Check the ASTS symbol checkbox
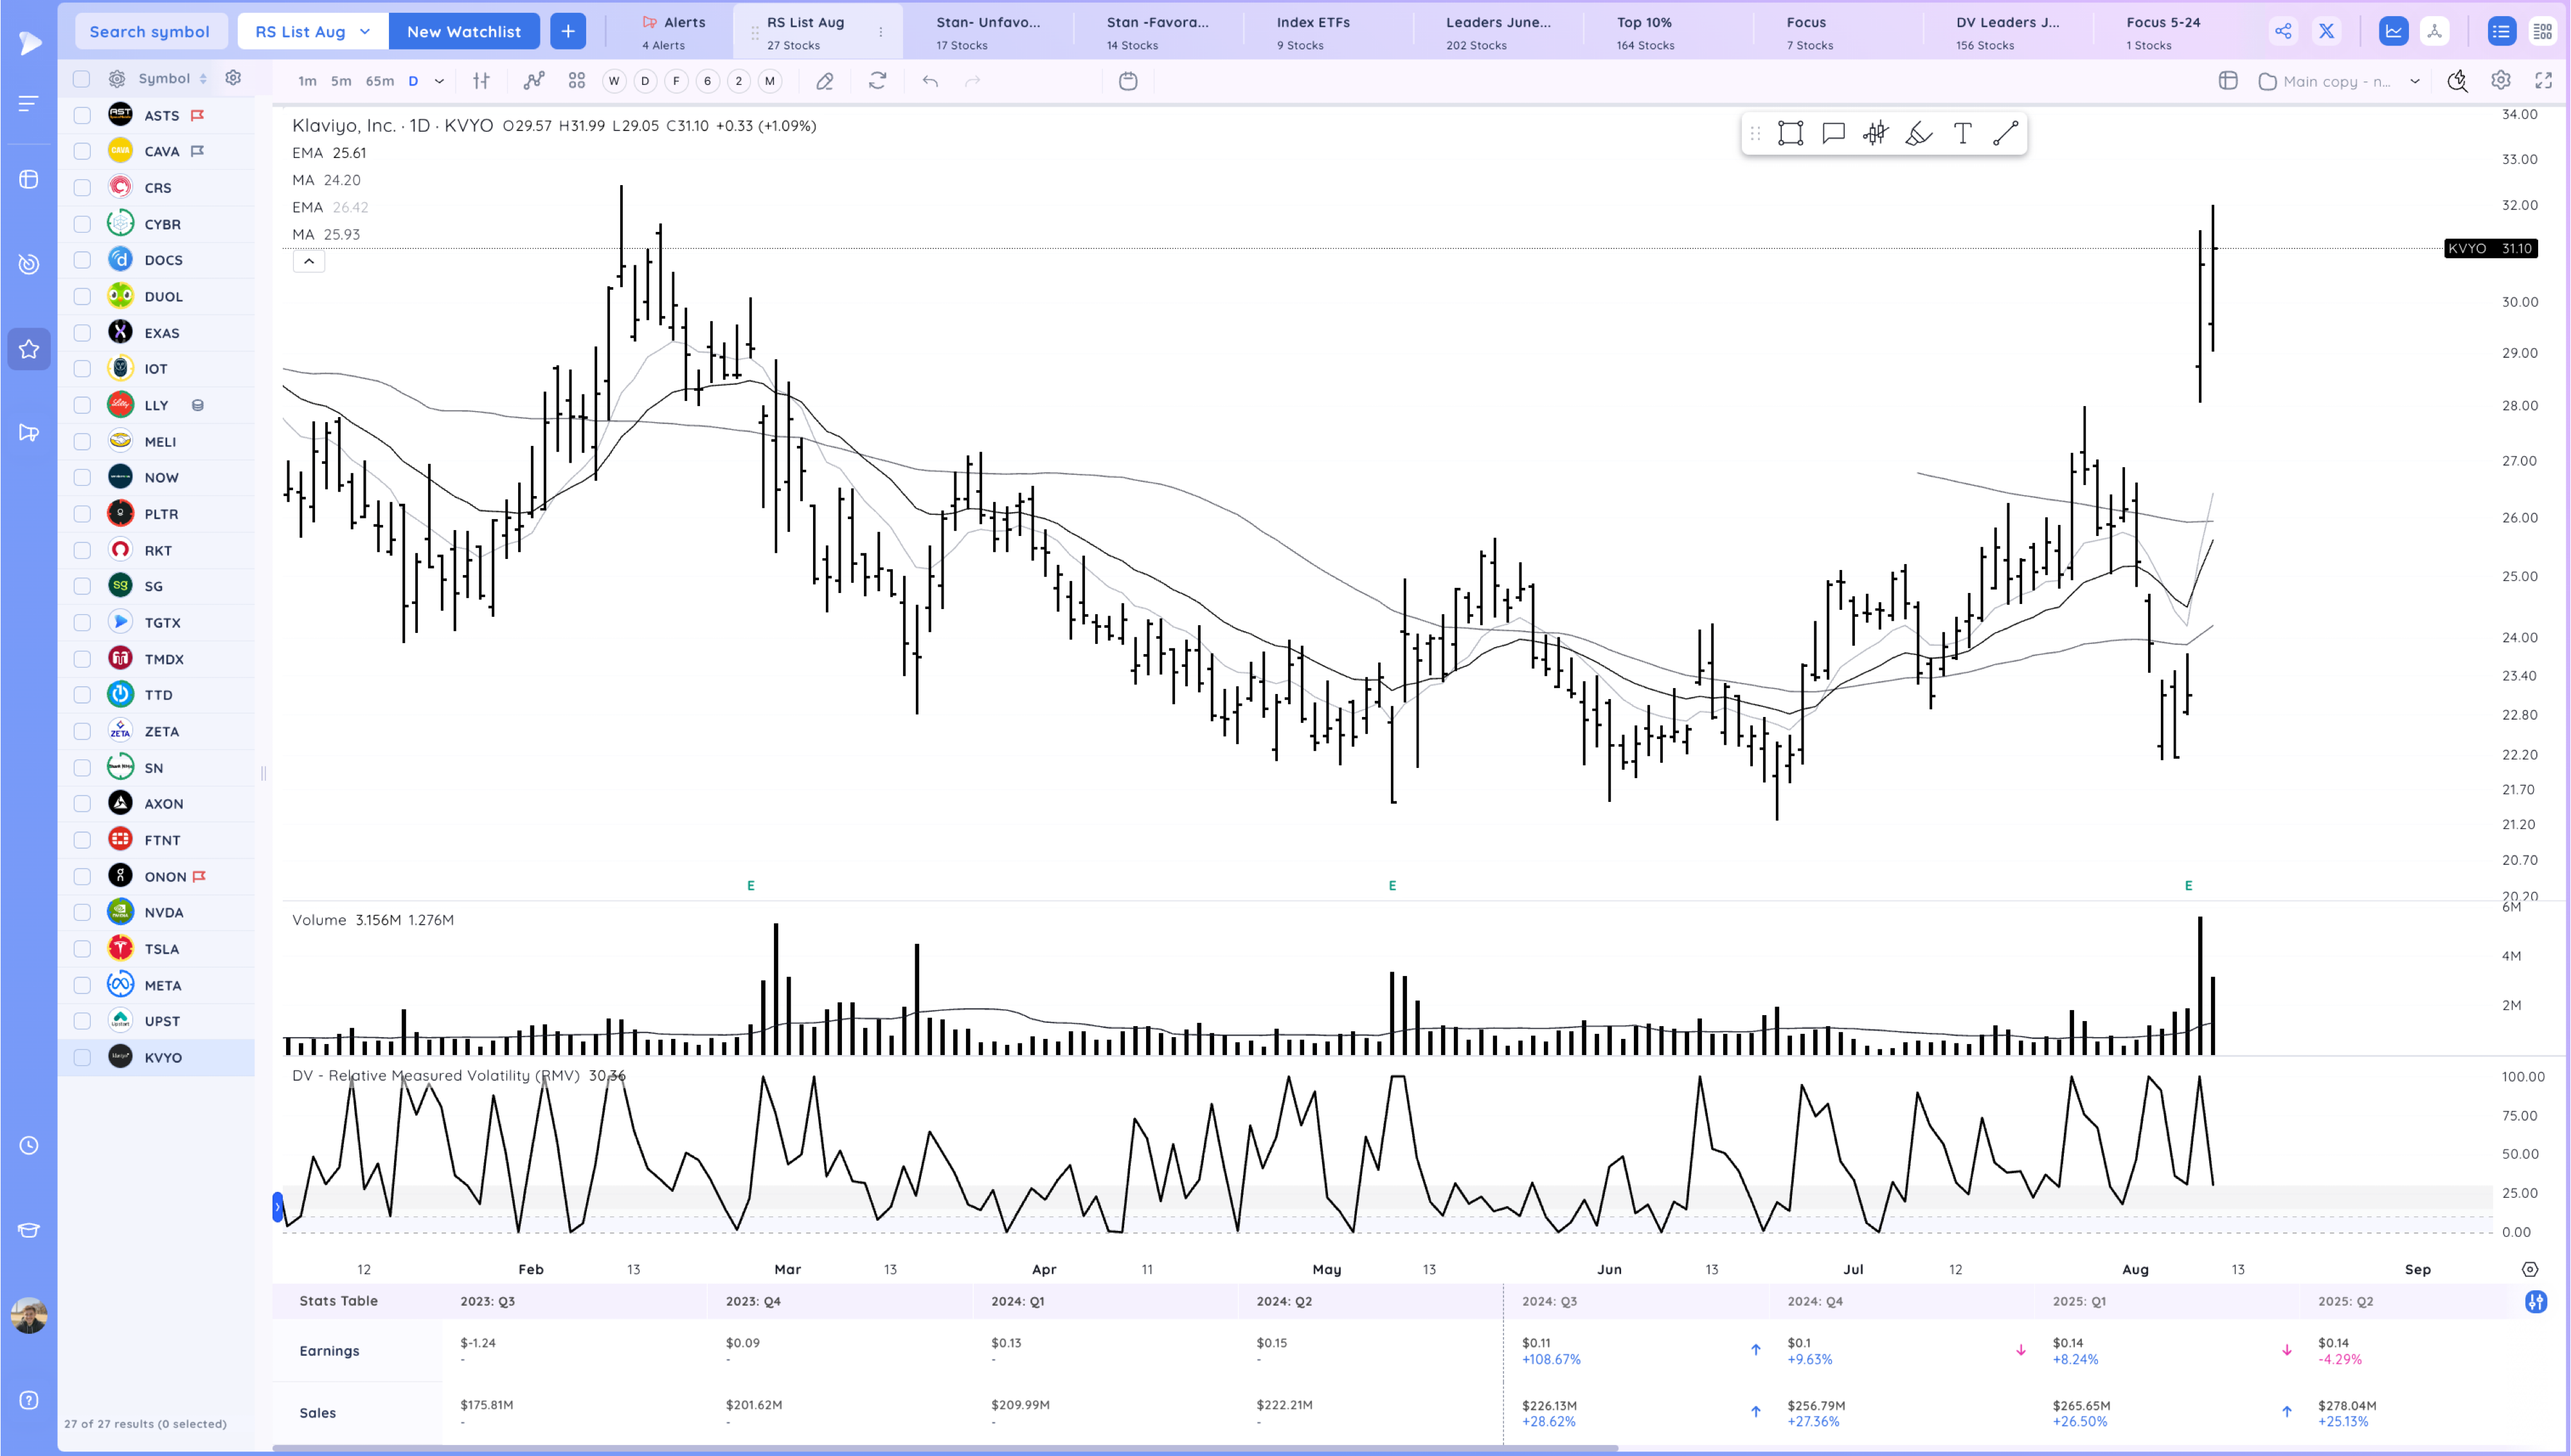This screenshot has height=1456, width=2571. click(82, 116)
